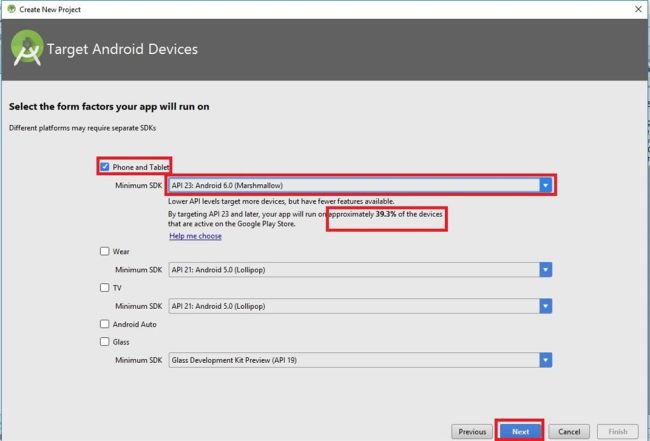Screen dimensions: 650x441
Task: Click the small Android icon in title bar
Action: (11, 9)
